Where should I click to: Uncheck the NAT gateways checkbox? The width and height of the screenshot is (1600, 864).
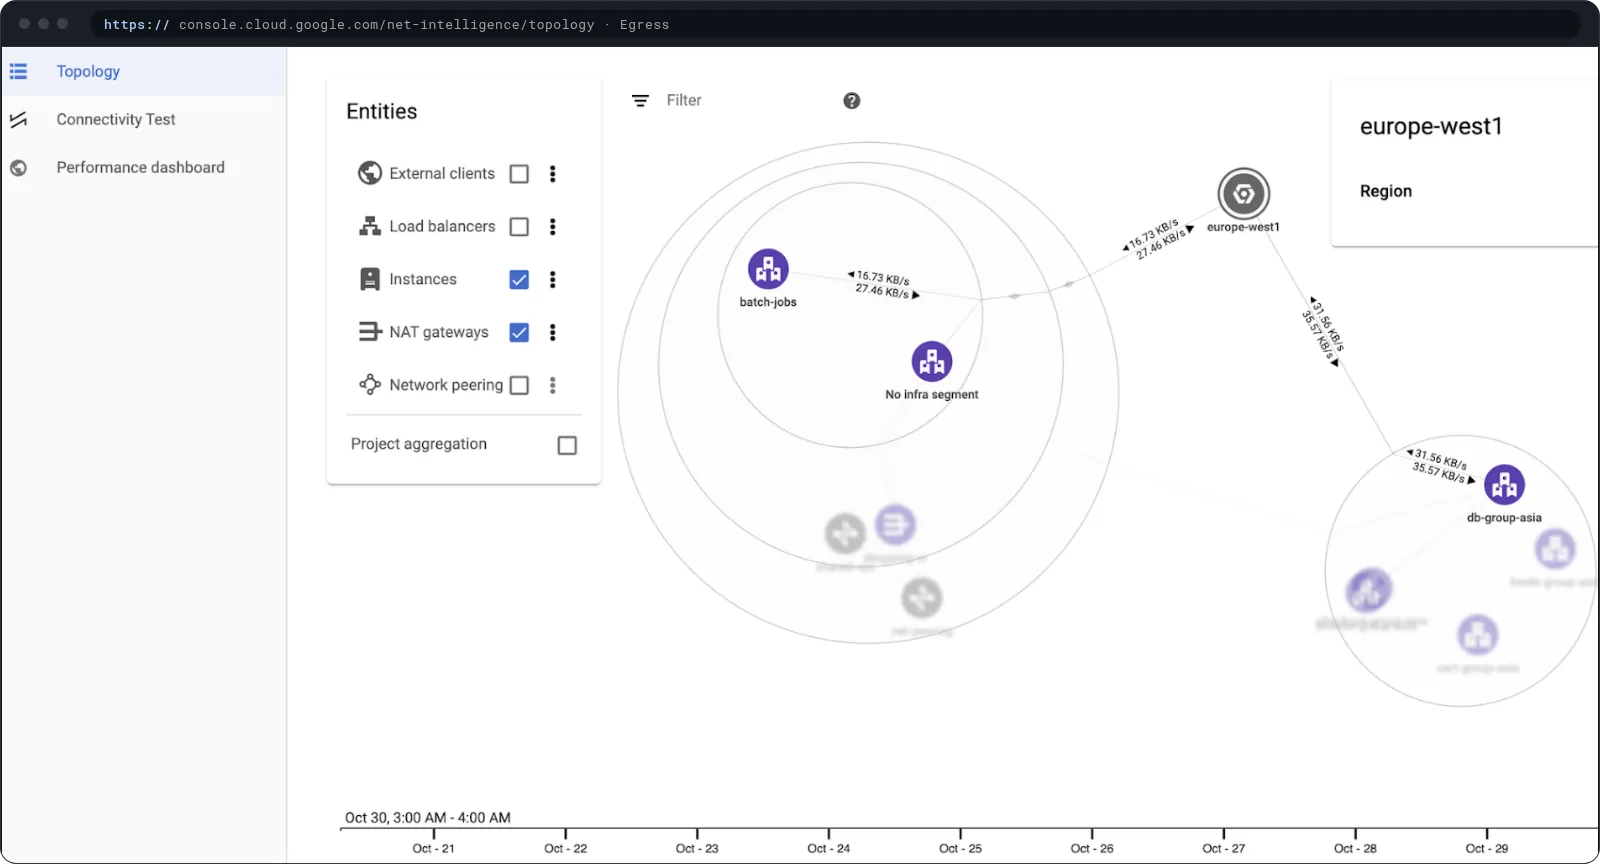pos(519,333)
